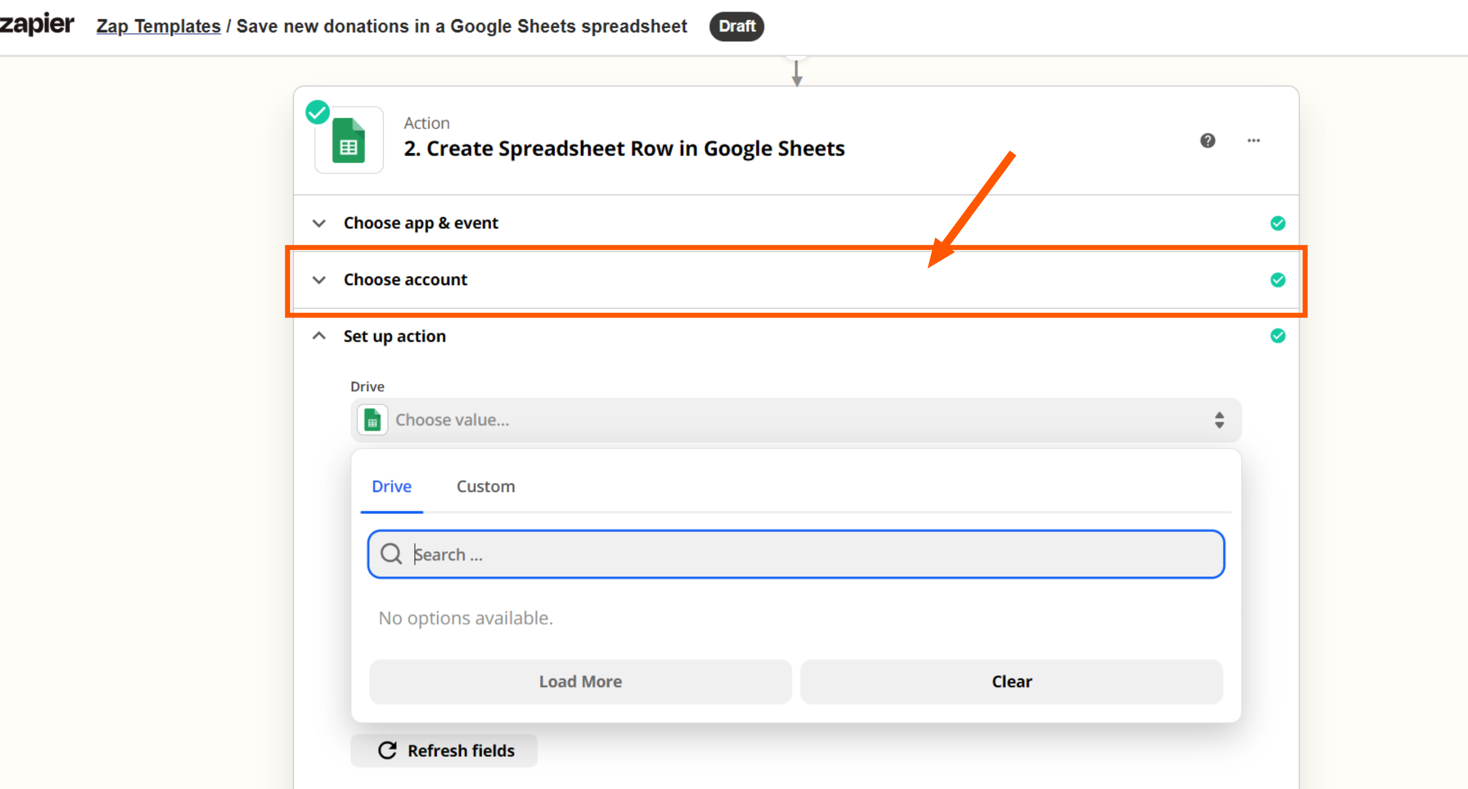Open the help question mark icon

click(1208, 140)
